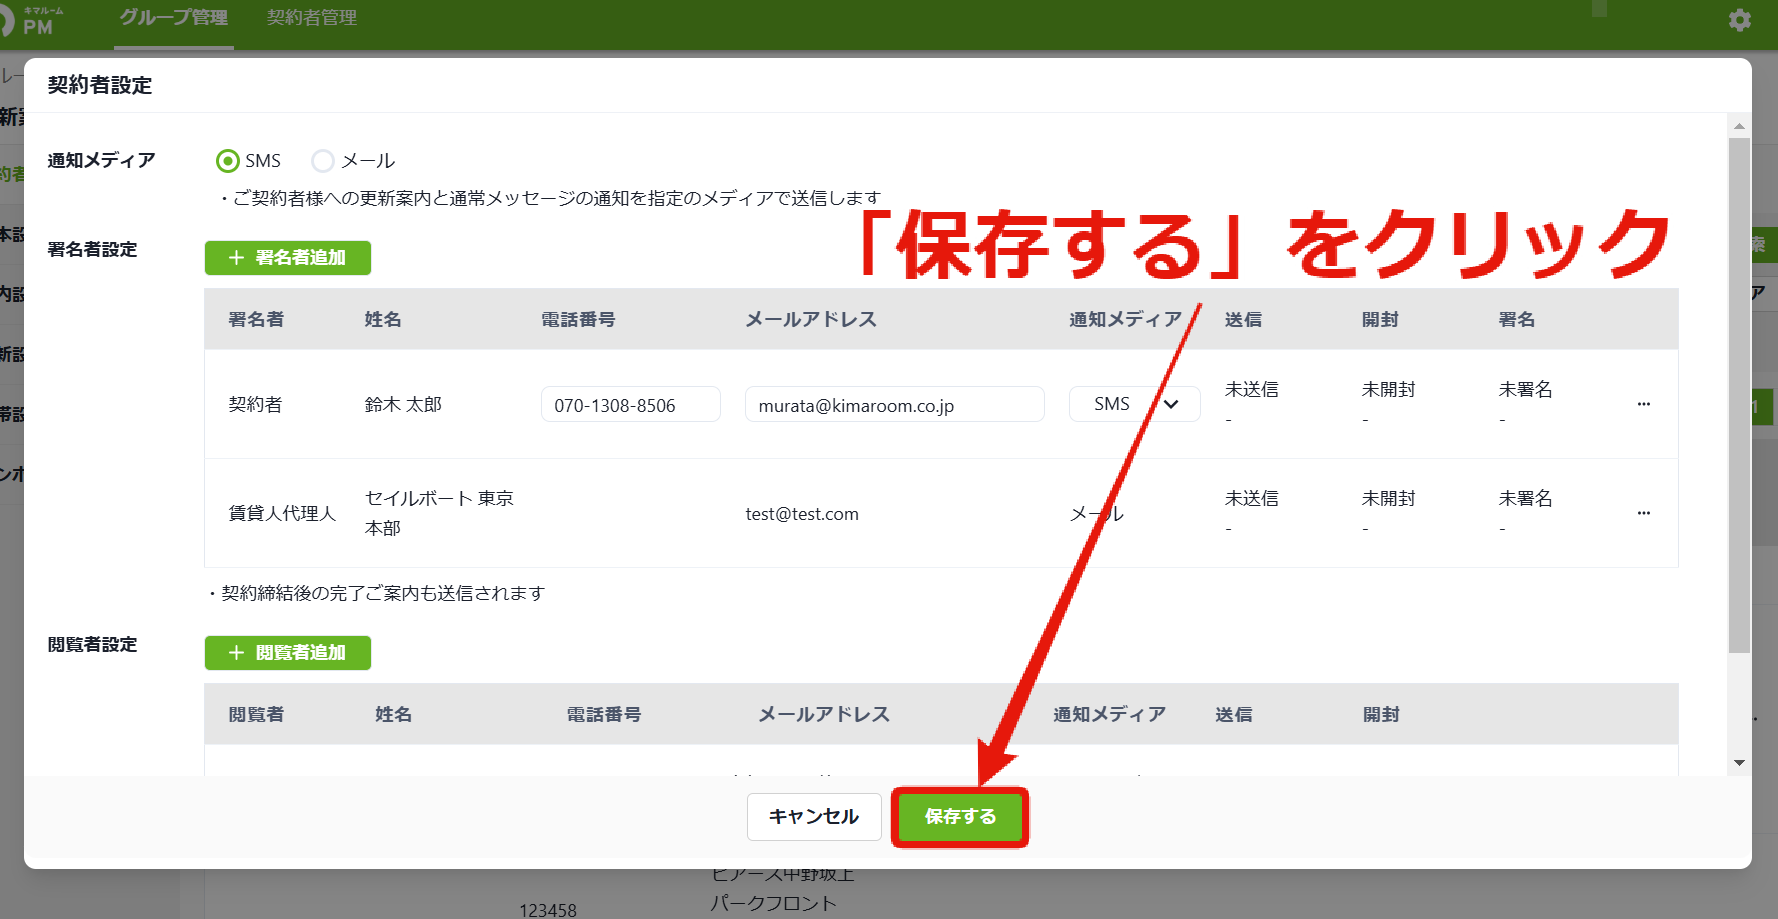Screen dimensions: 1778x919
Task: Open the three-dot menu for 契約者 row
Action: click(1644, 404)
